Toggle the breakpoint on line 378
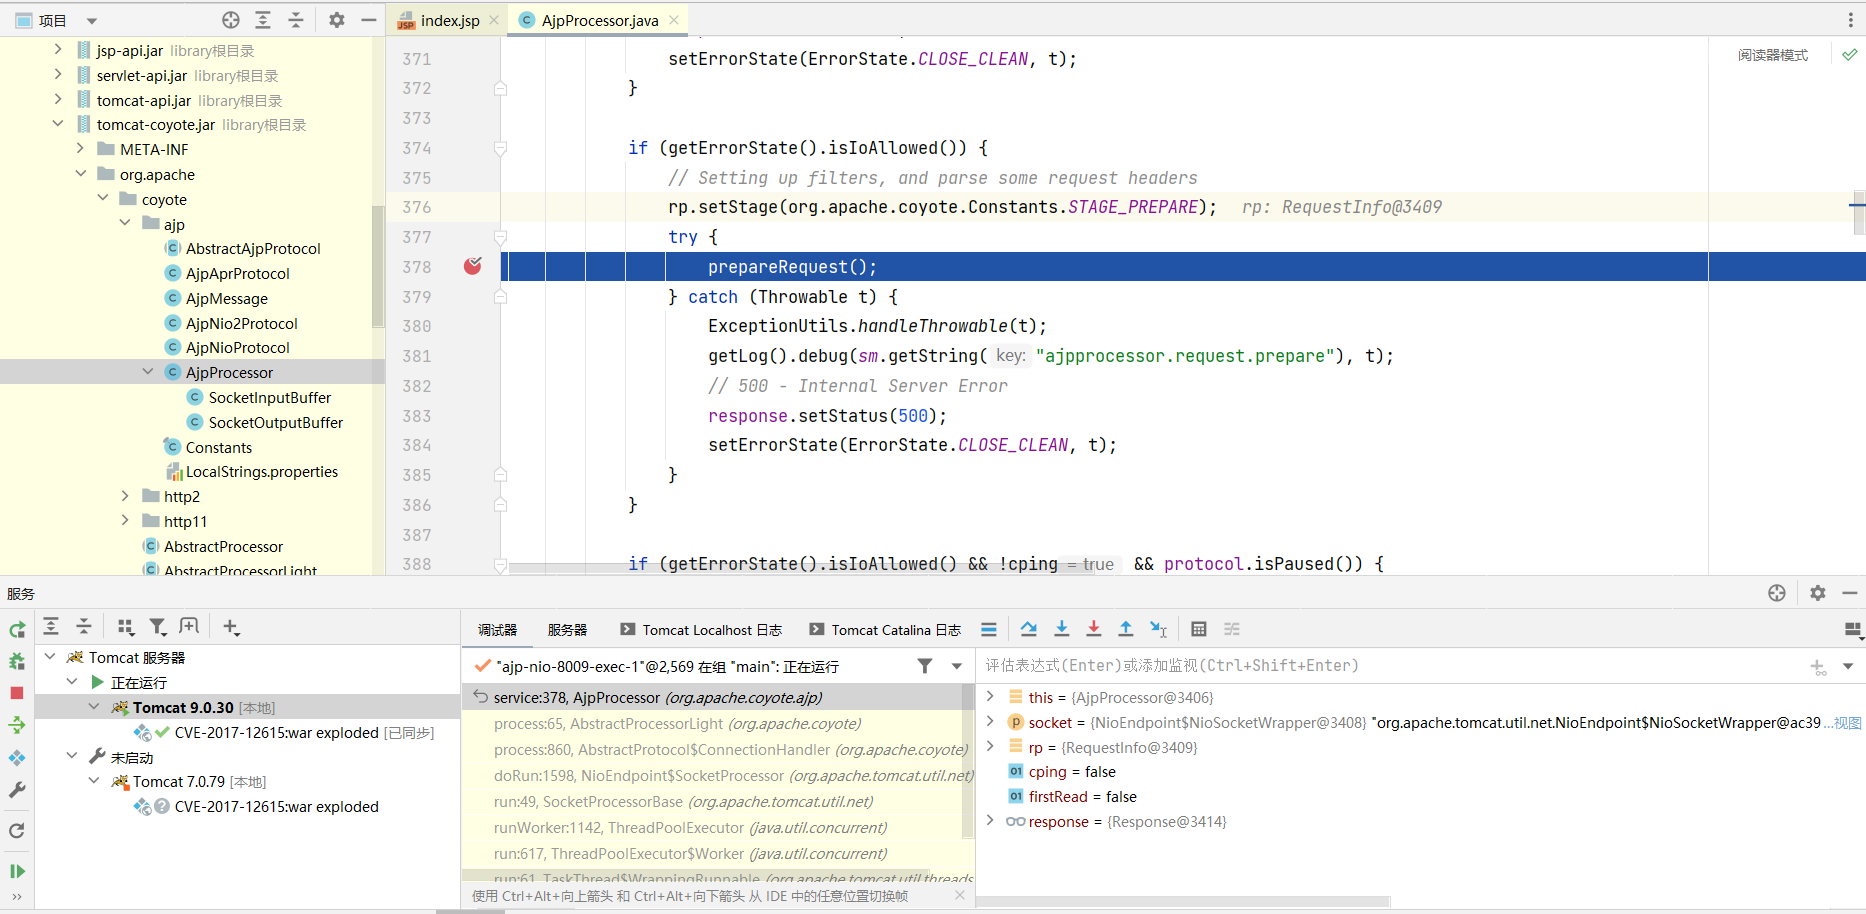Viewport: 1866px width, 914px height. 473,266
